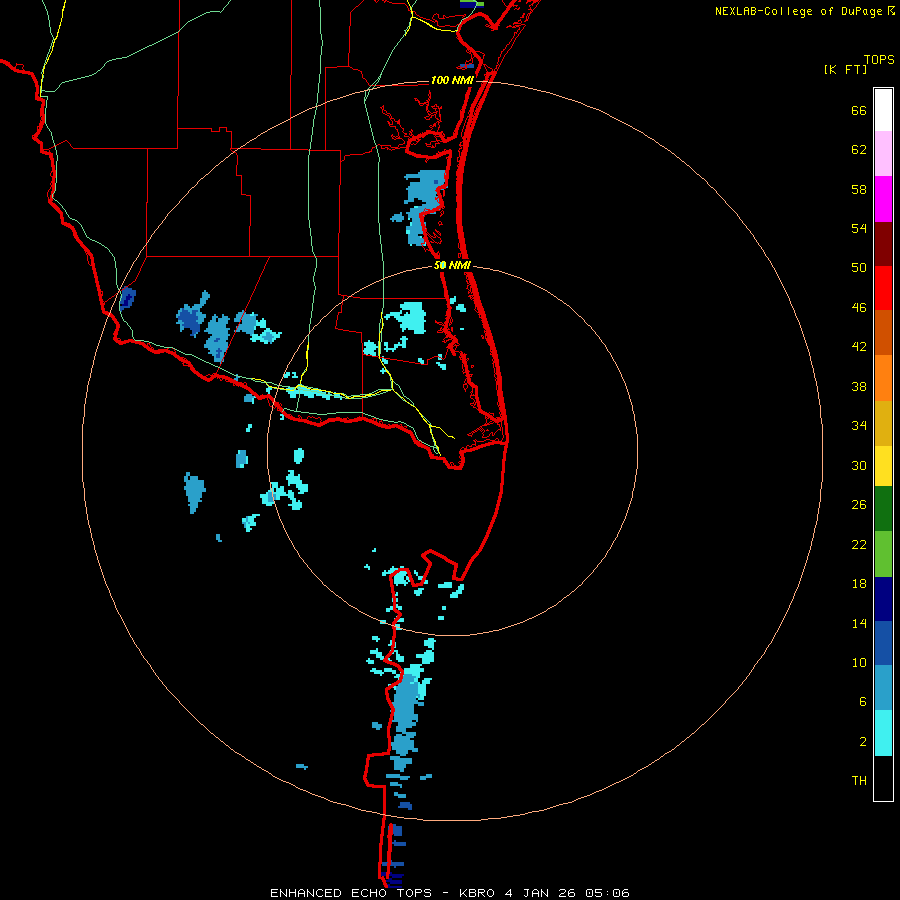Viewport: 900px width, 900px height.
Task: Click the '54' legend value
Action: click(x=859, y=228)
